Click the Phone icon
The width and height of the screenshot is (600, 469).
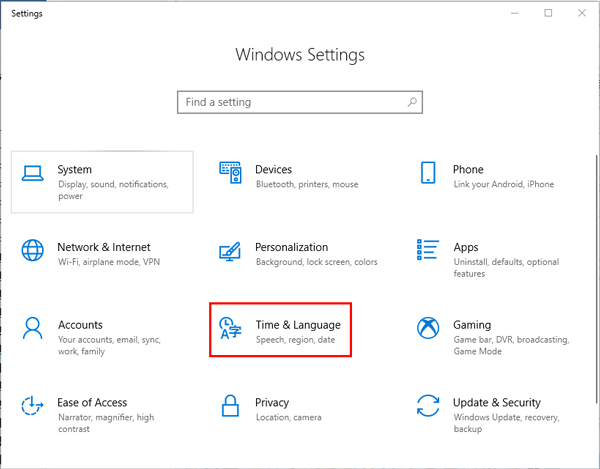click(428, 173)
